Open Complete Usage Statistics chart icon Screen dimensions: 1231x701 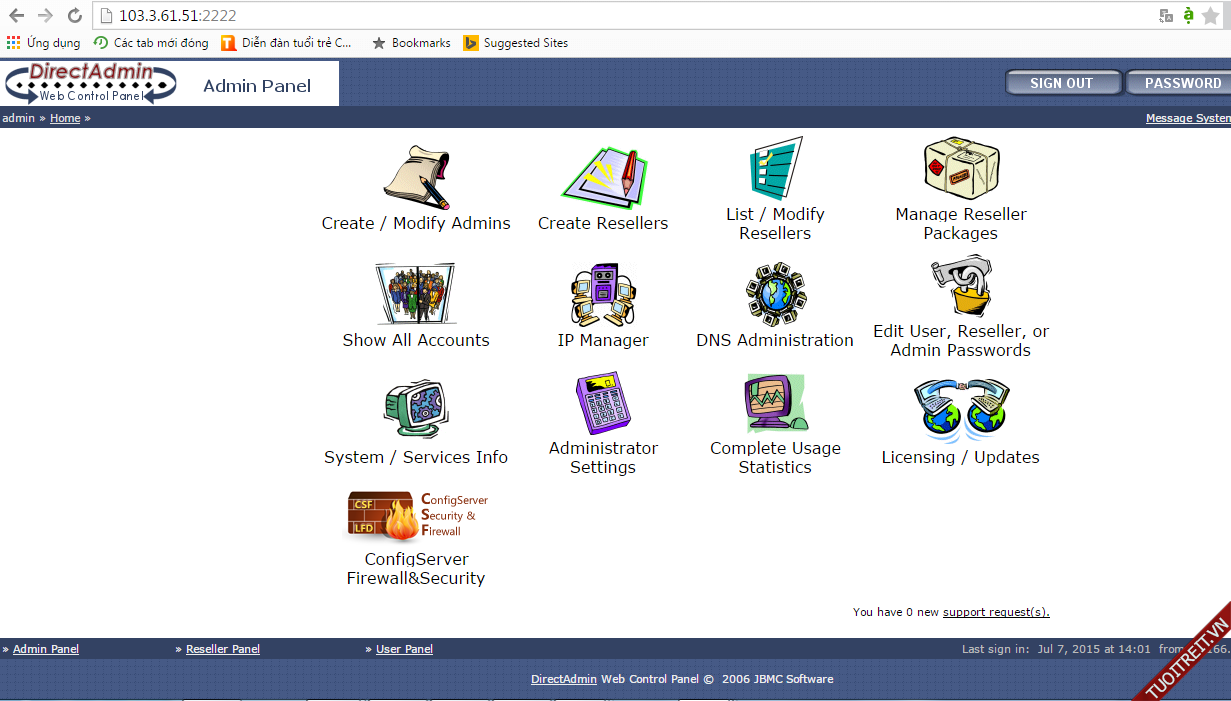(775, 403)
